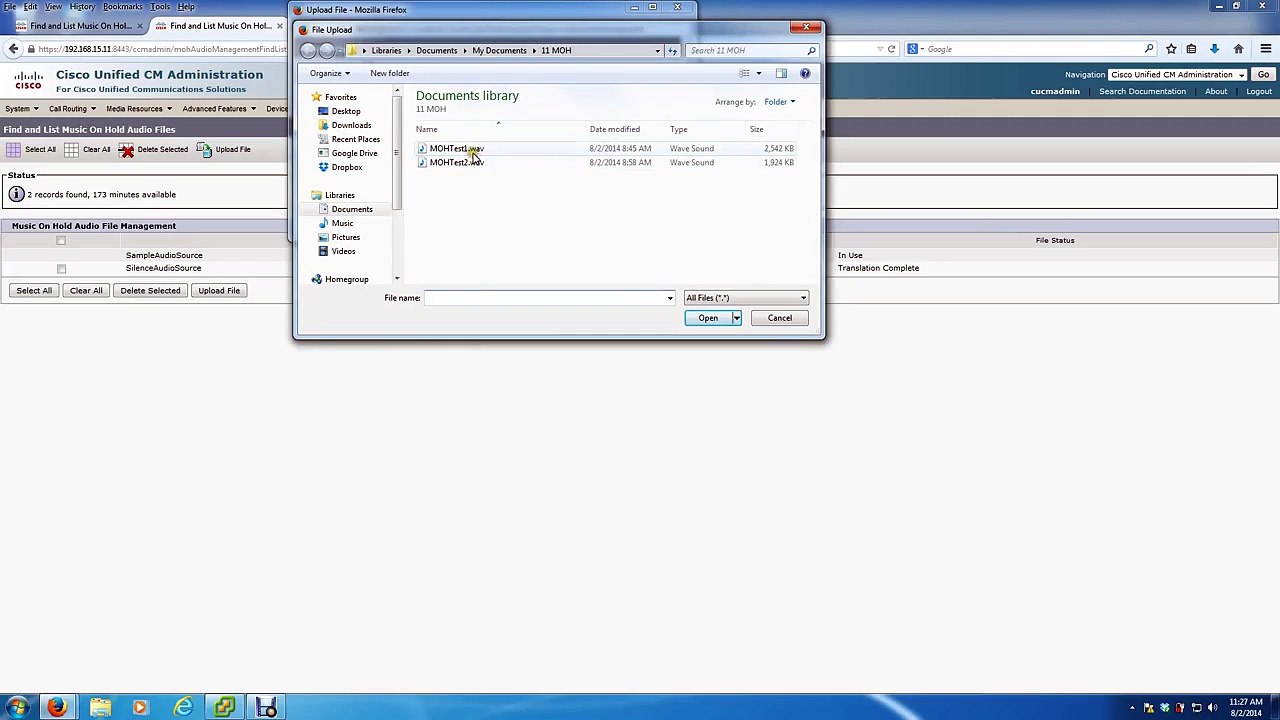Open Google Drive in navigation pane
Screen dimensions: 1280x720
[354, 153]
